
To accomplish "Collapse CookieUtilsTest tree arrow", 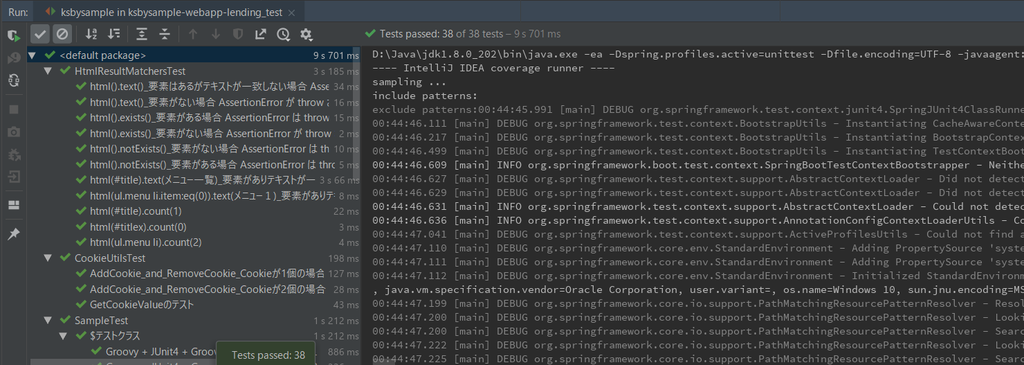I will pyautogui.click(x=48, y=258).
